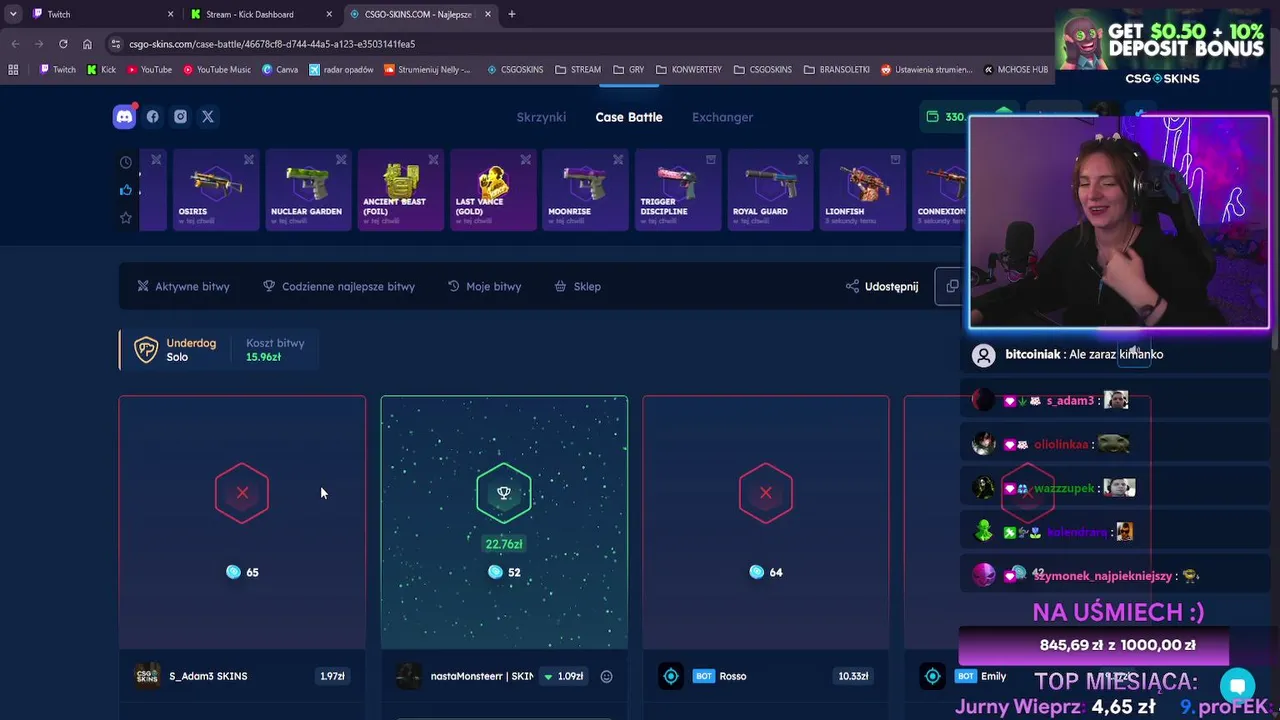Switch to the Twitch browser tab

click(100, 14)
